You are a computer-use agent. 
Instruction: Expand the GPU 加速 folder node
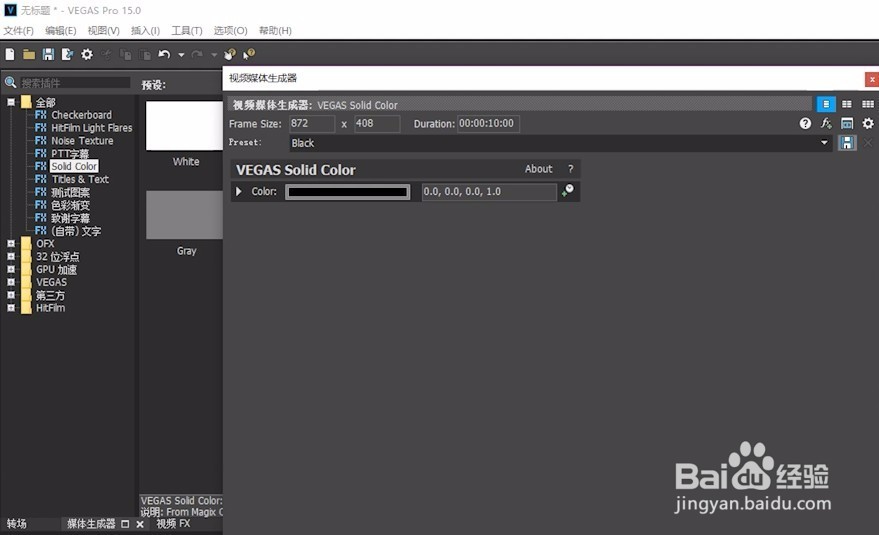pos(11,269)
